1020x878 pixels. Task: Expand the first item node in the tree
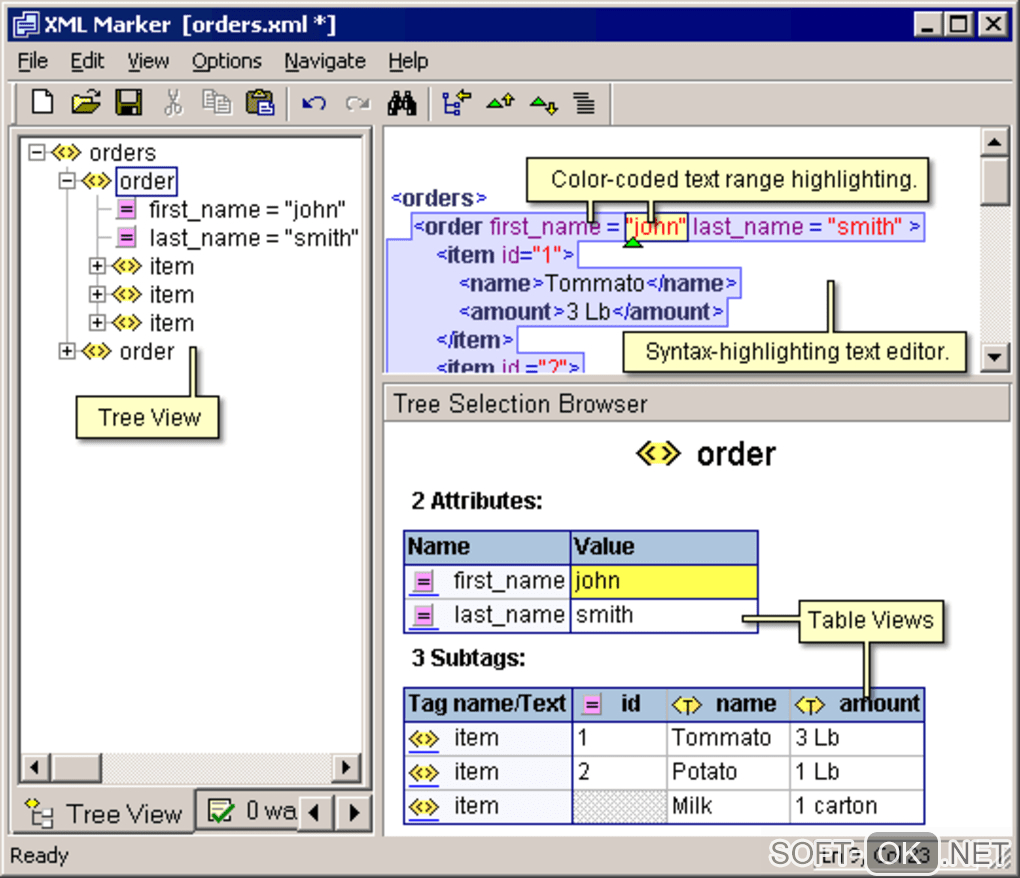pos(97,266)
